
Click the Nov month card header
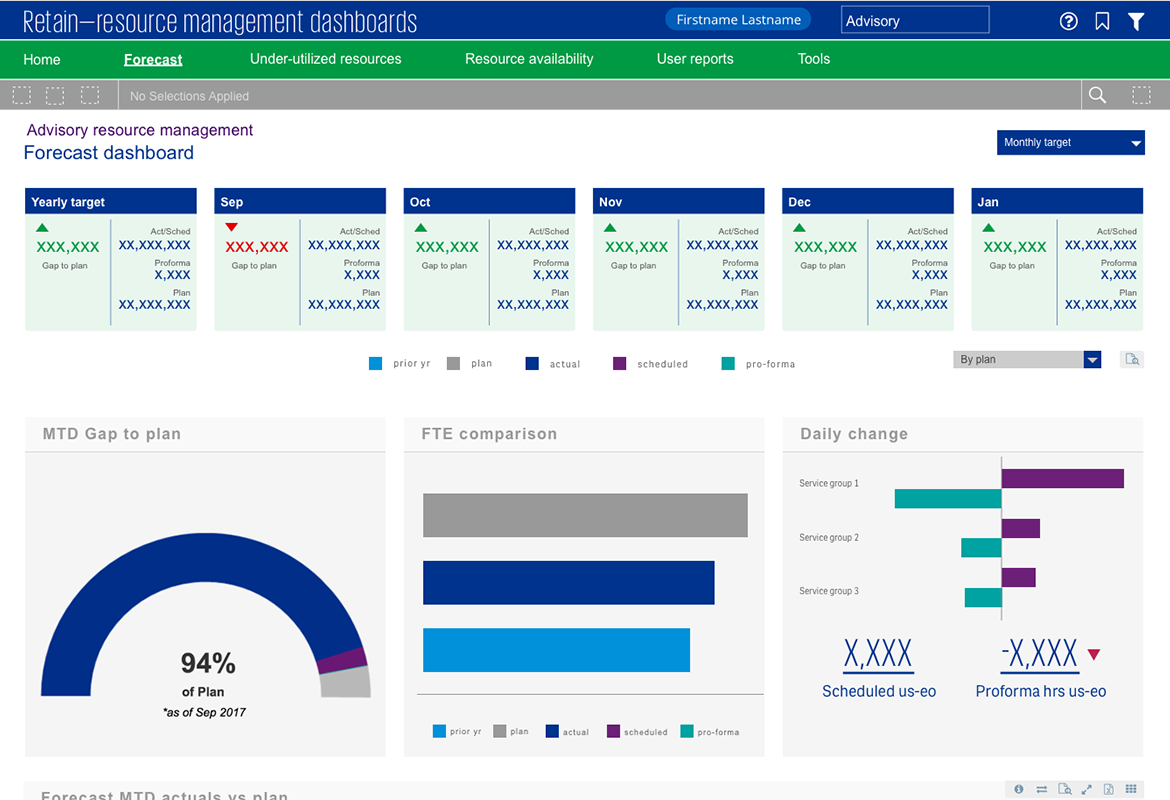[678, 201]
